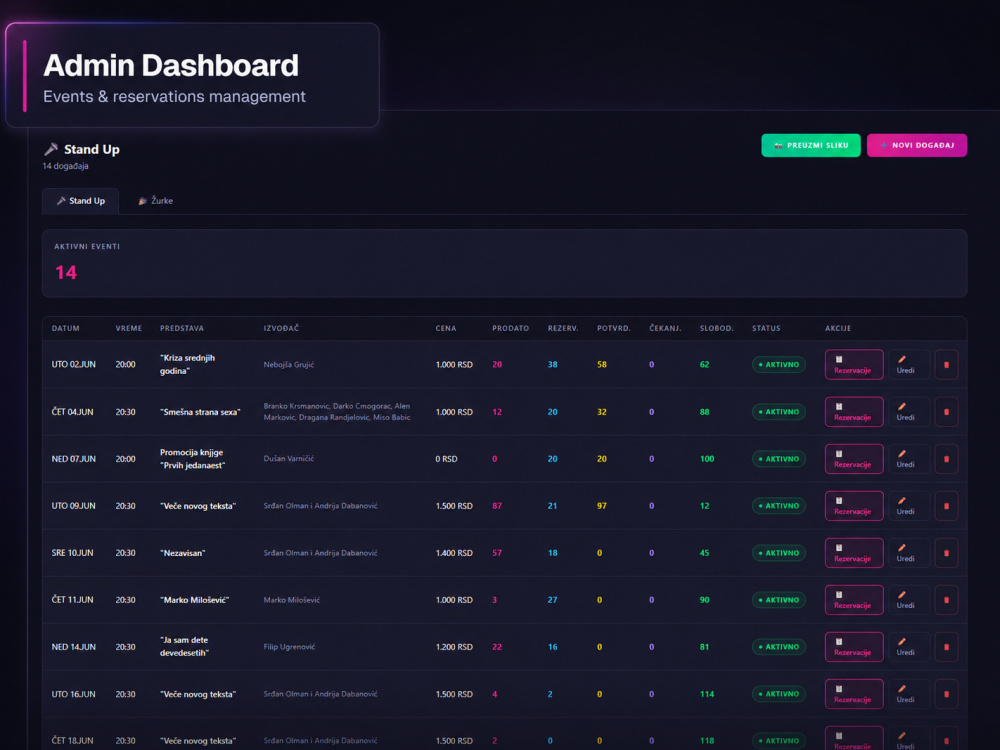This screenshot has height=750, width=1000.
Task: Click the 1.400 RSD price cell
Action: tap(454, 553)
